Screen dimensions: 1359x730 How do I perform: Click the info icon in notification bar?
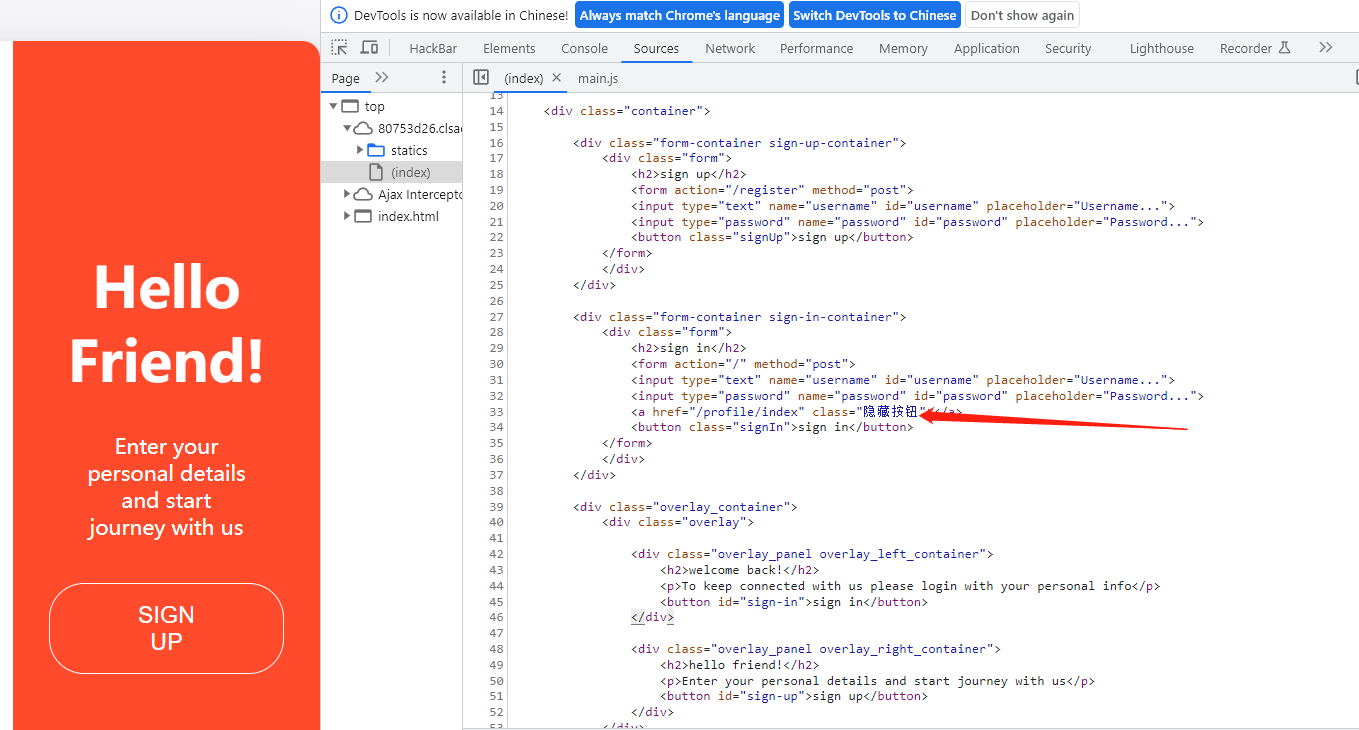(338, 15)
